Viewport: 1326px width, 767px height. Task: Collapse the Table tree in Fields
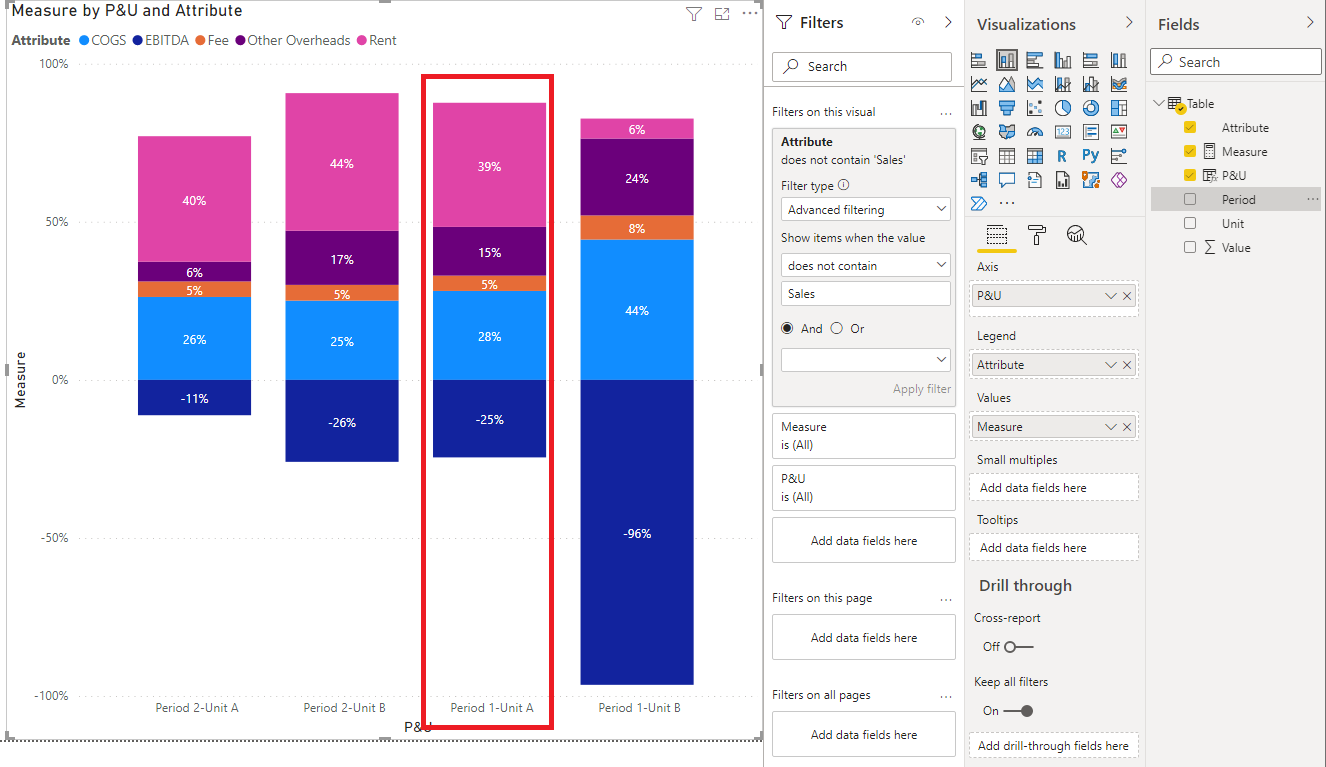click(1159, 103)
